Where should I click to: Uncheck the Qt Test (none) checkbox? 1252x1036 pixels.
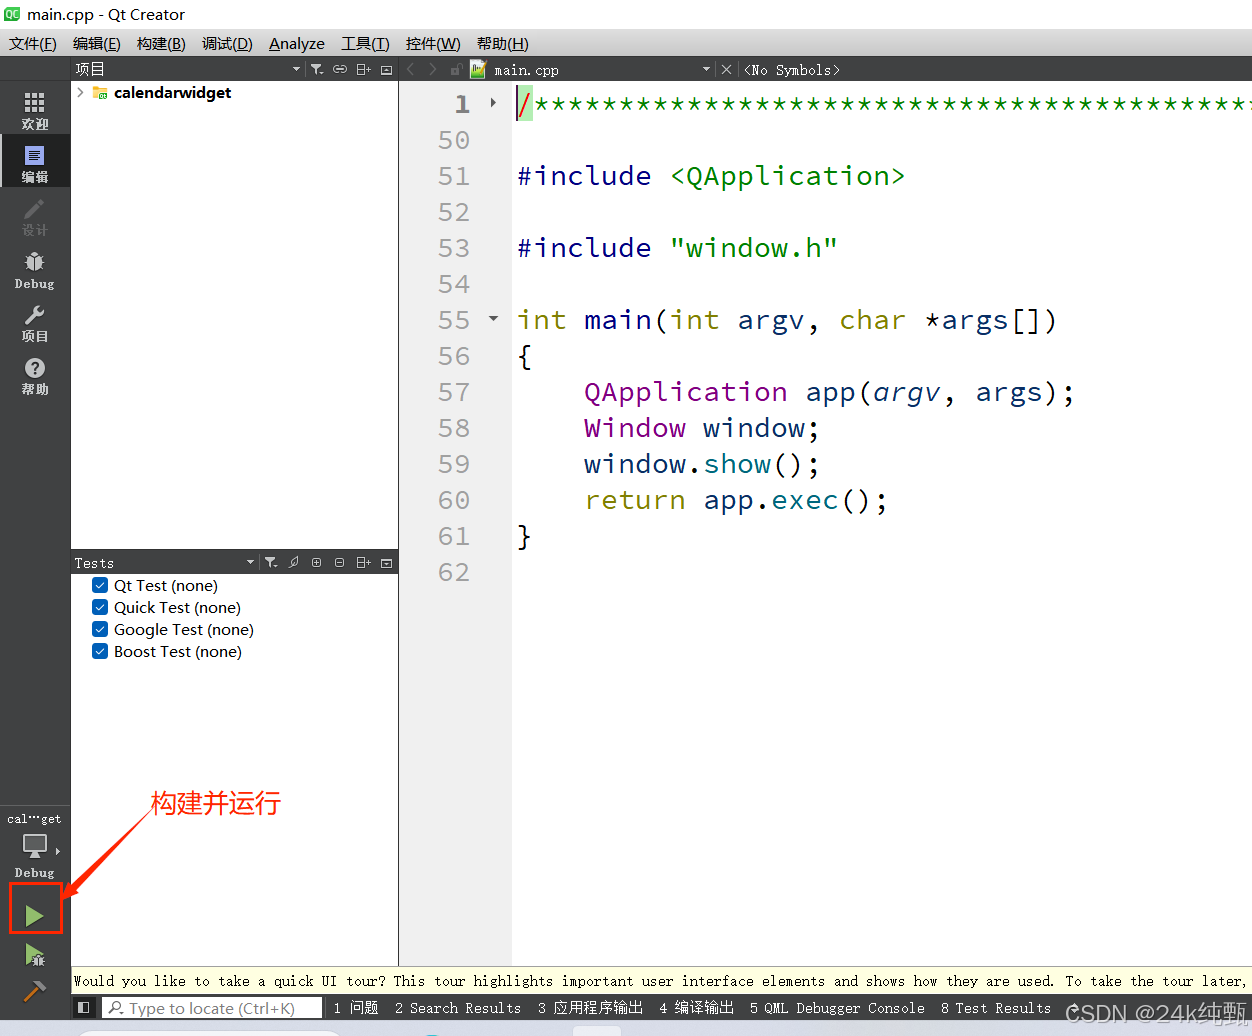coord(100,585)
